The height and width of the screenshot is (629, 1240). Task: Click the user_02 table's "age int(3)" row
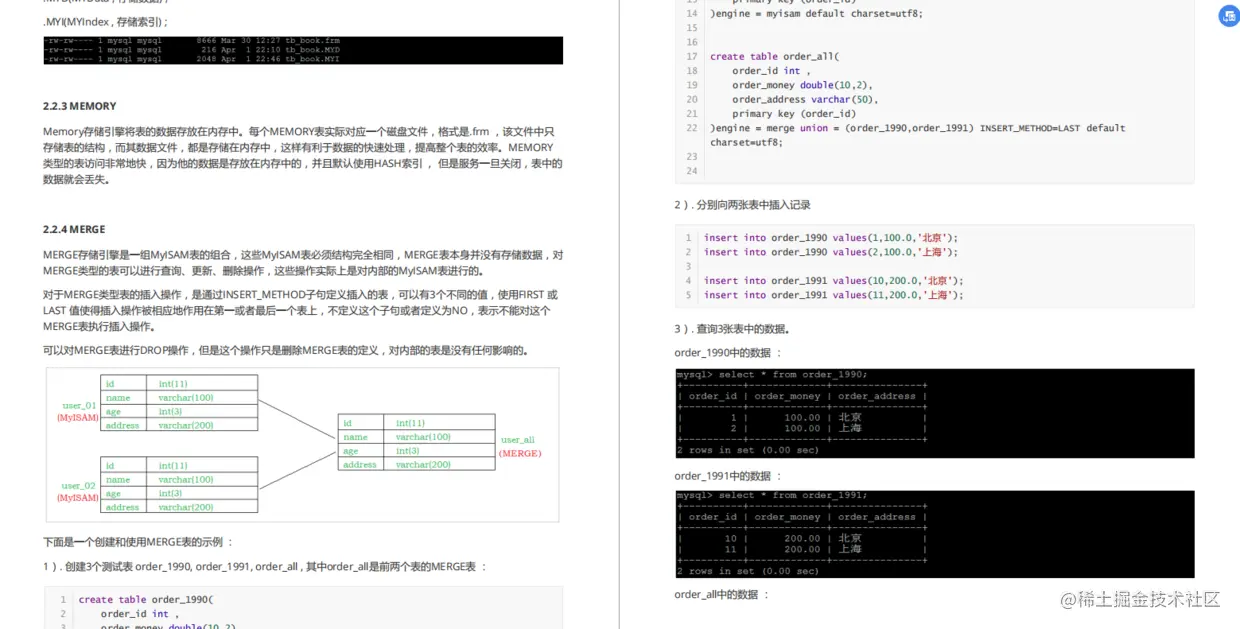coord(179,493)
